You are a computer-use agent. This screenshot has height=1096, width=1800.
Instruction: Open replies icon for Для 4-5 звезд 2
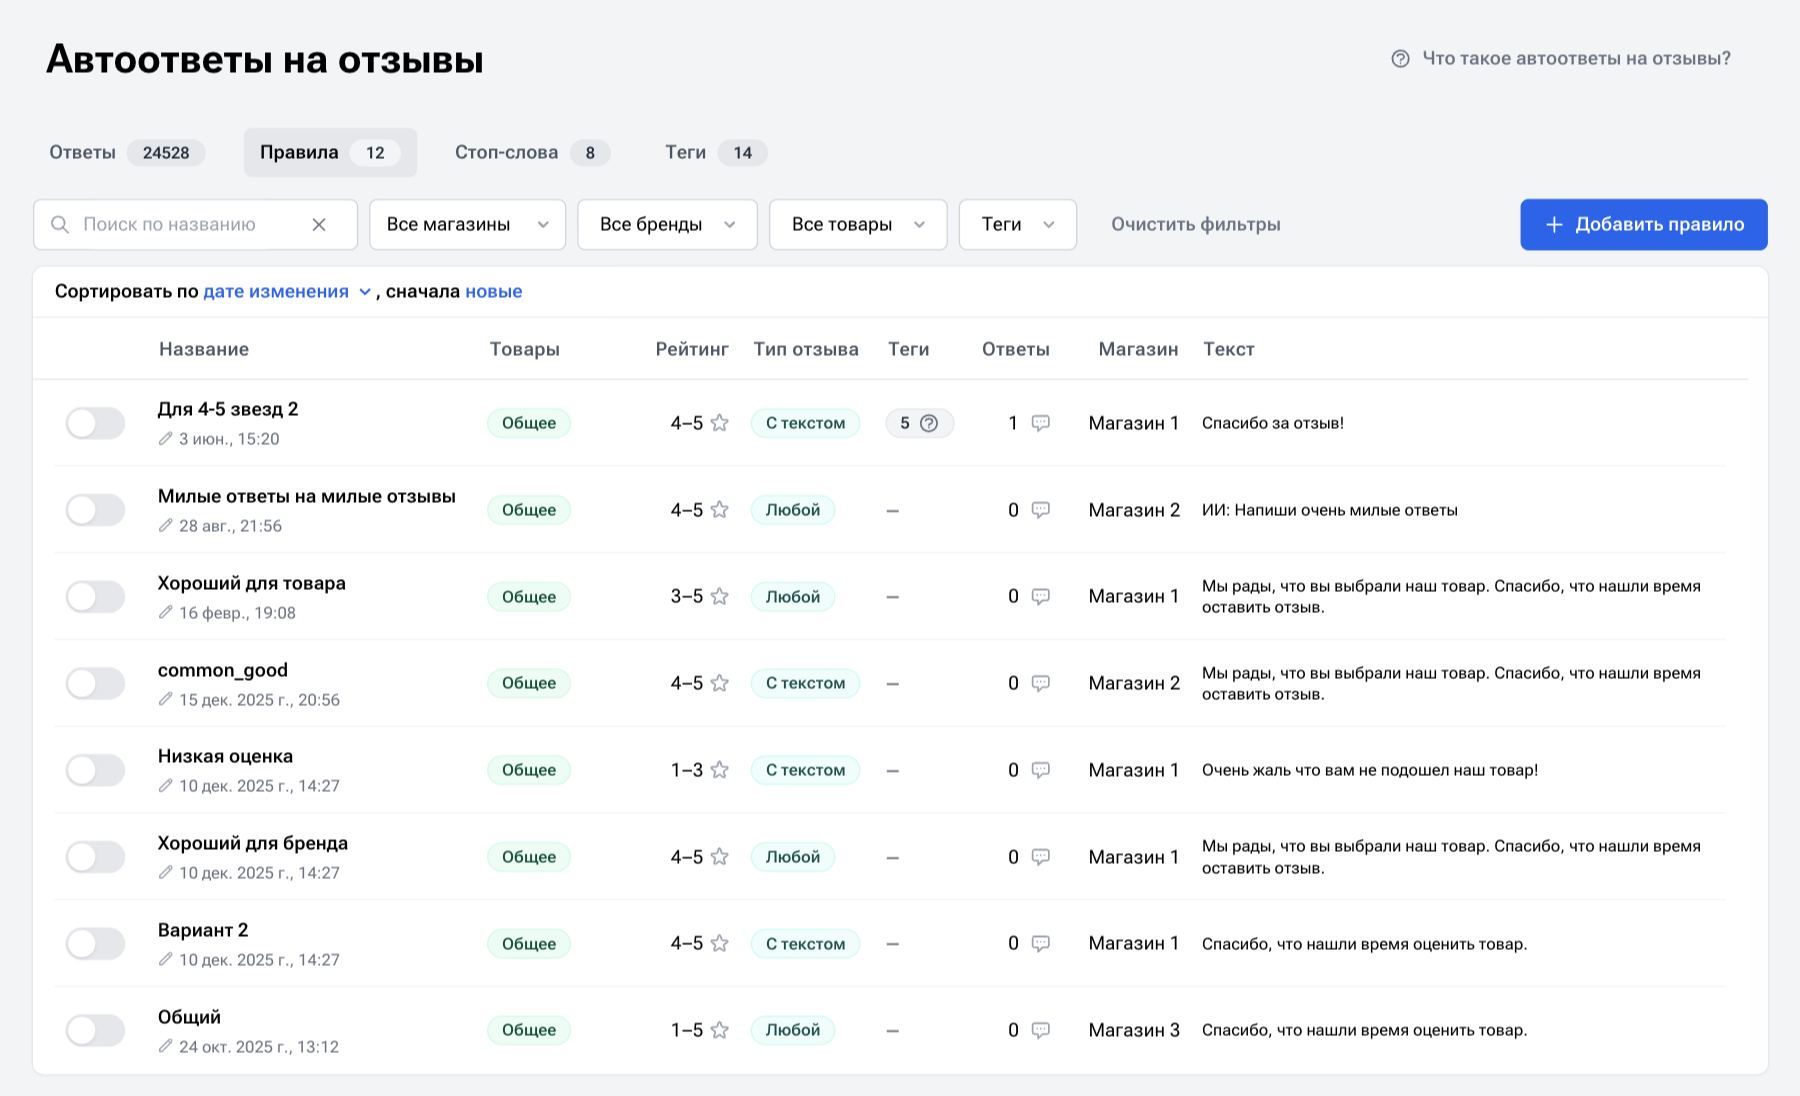[1041, 423]
